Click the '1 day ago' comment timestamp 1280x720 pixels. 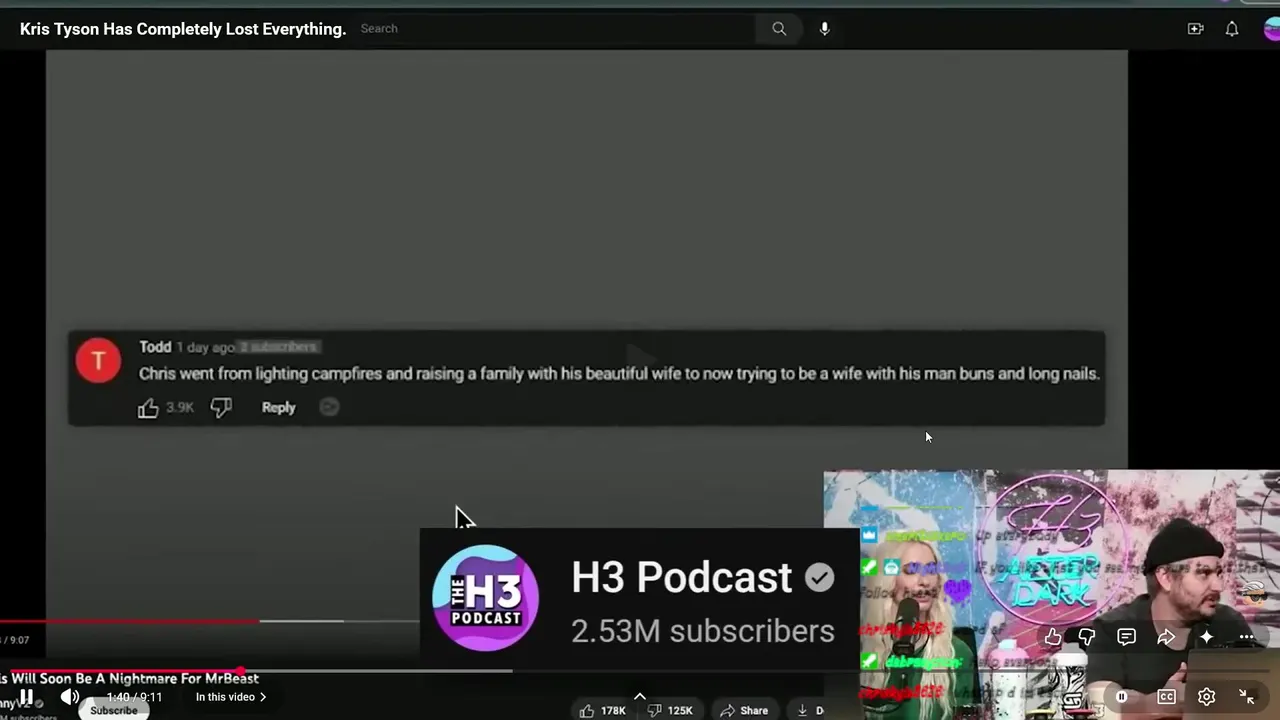click(205, 347)
